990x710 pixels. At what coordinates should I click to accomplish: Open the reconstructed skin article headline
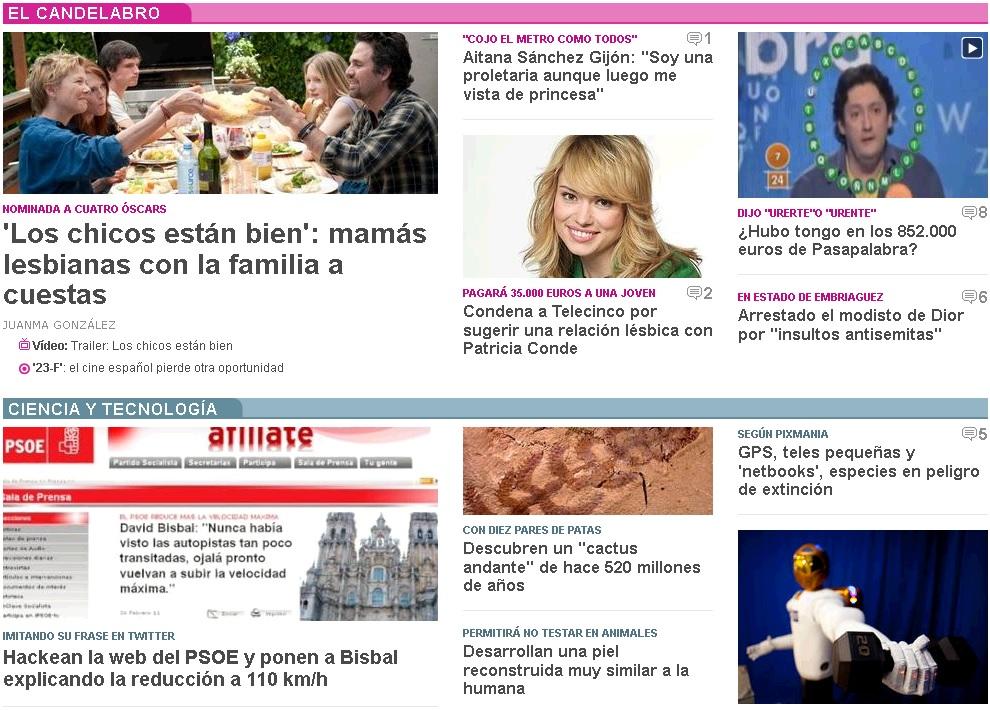(x=576, y=670)
